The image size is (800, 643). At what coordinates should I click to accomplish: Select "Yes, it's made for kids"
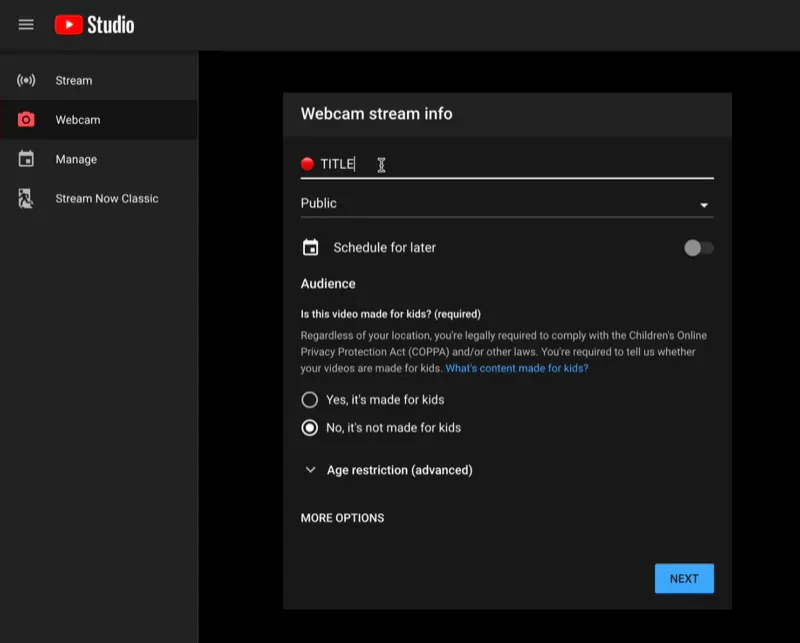[x=310, y=400]
